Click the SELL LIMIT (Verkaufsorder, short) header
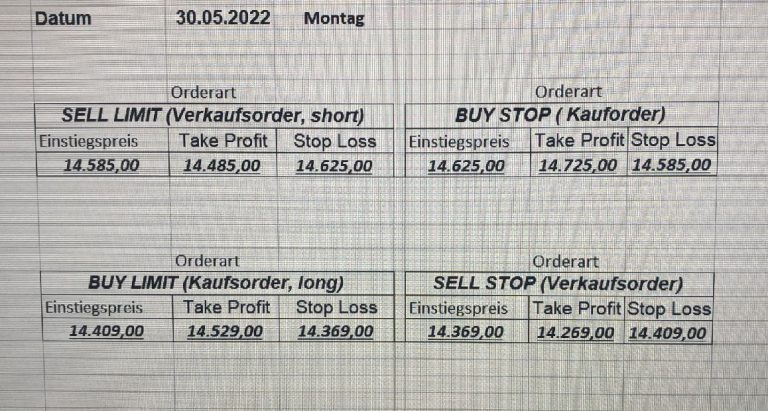 pos(212,114)
